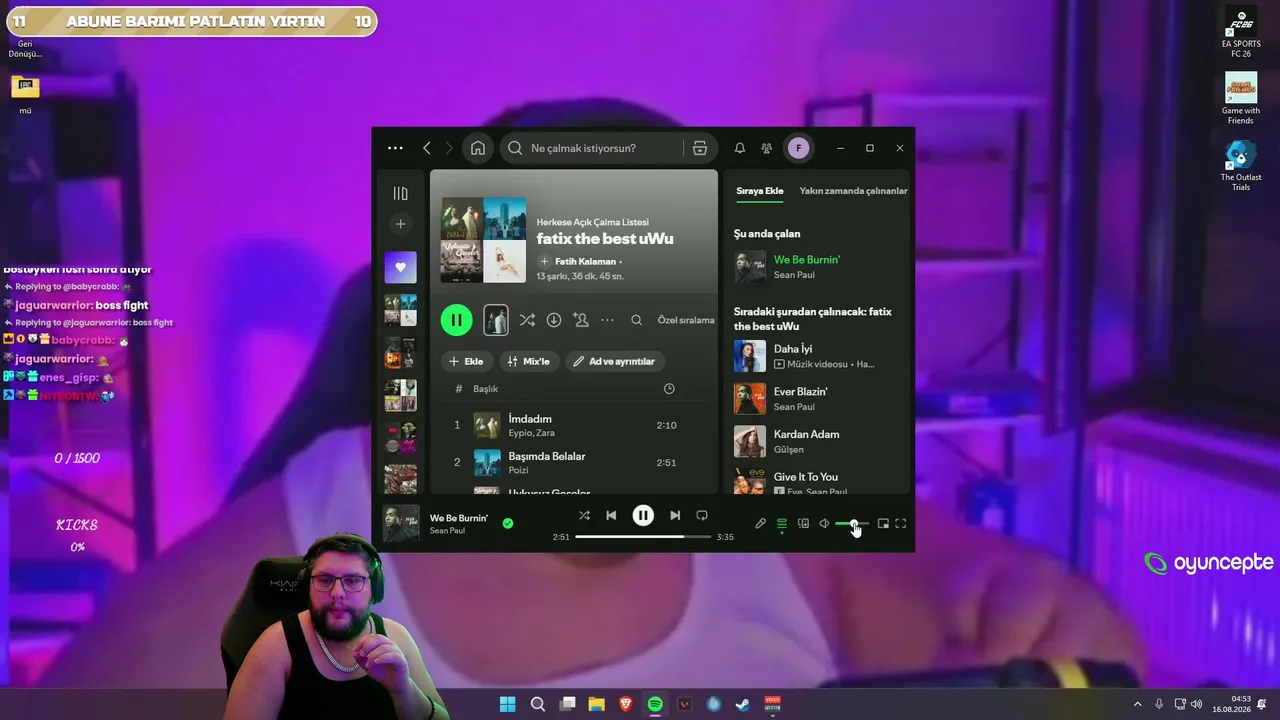
Task: Toggle repeat mode
Action: click(x=702, y=515)
